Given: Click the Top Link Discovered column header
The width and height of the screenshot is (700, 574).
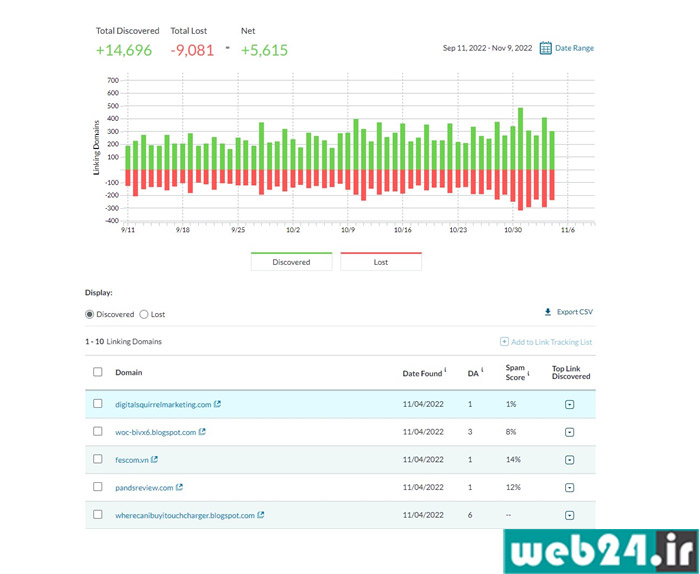Looking at the screenshot, I should [x=571, y=372].
